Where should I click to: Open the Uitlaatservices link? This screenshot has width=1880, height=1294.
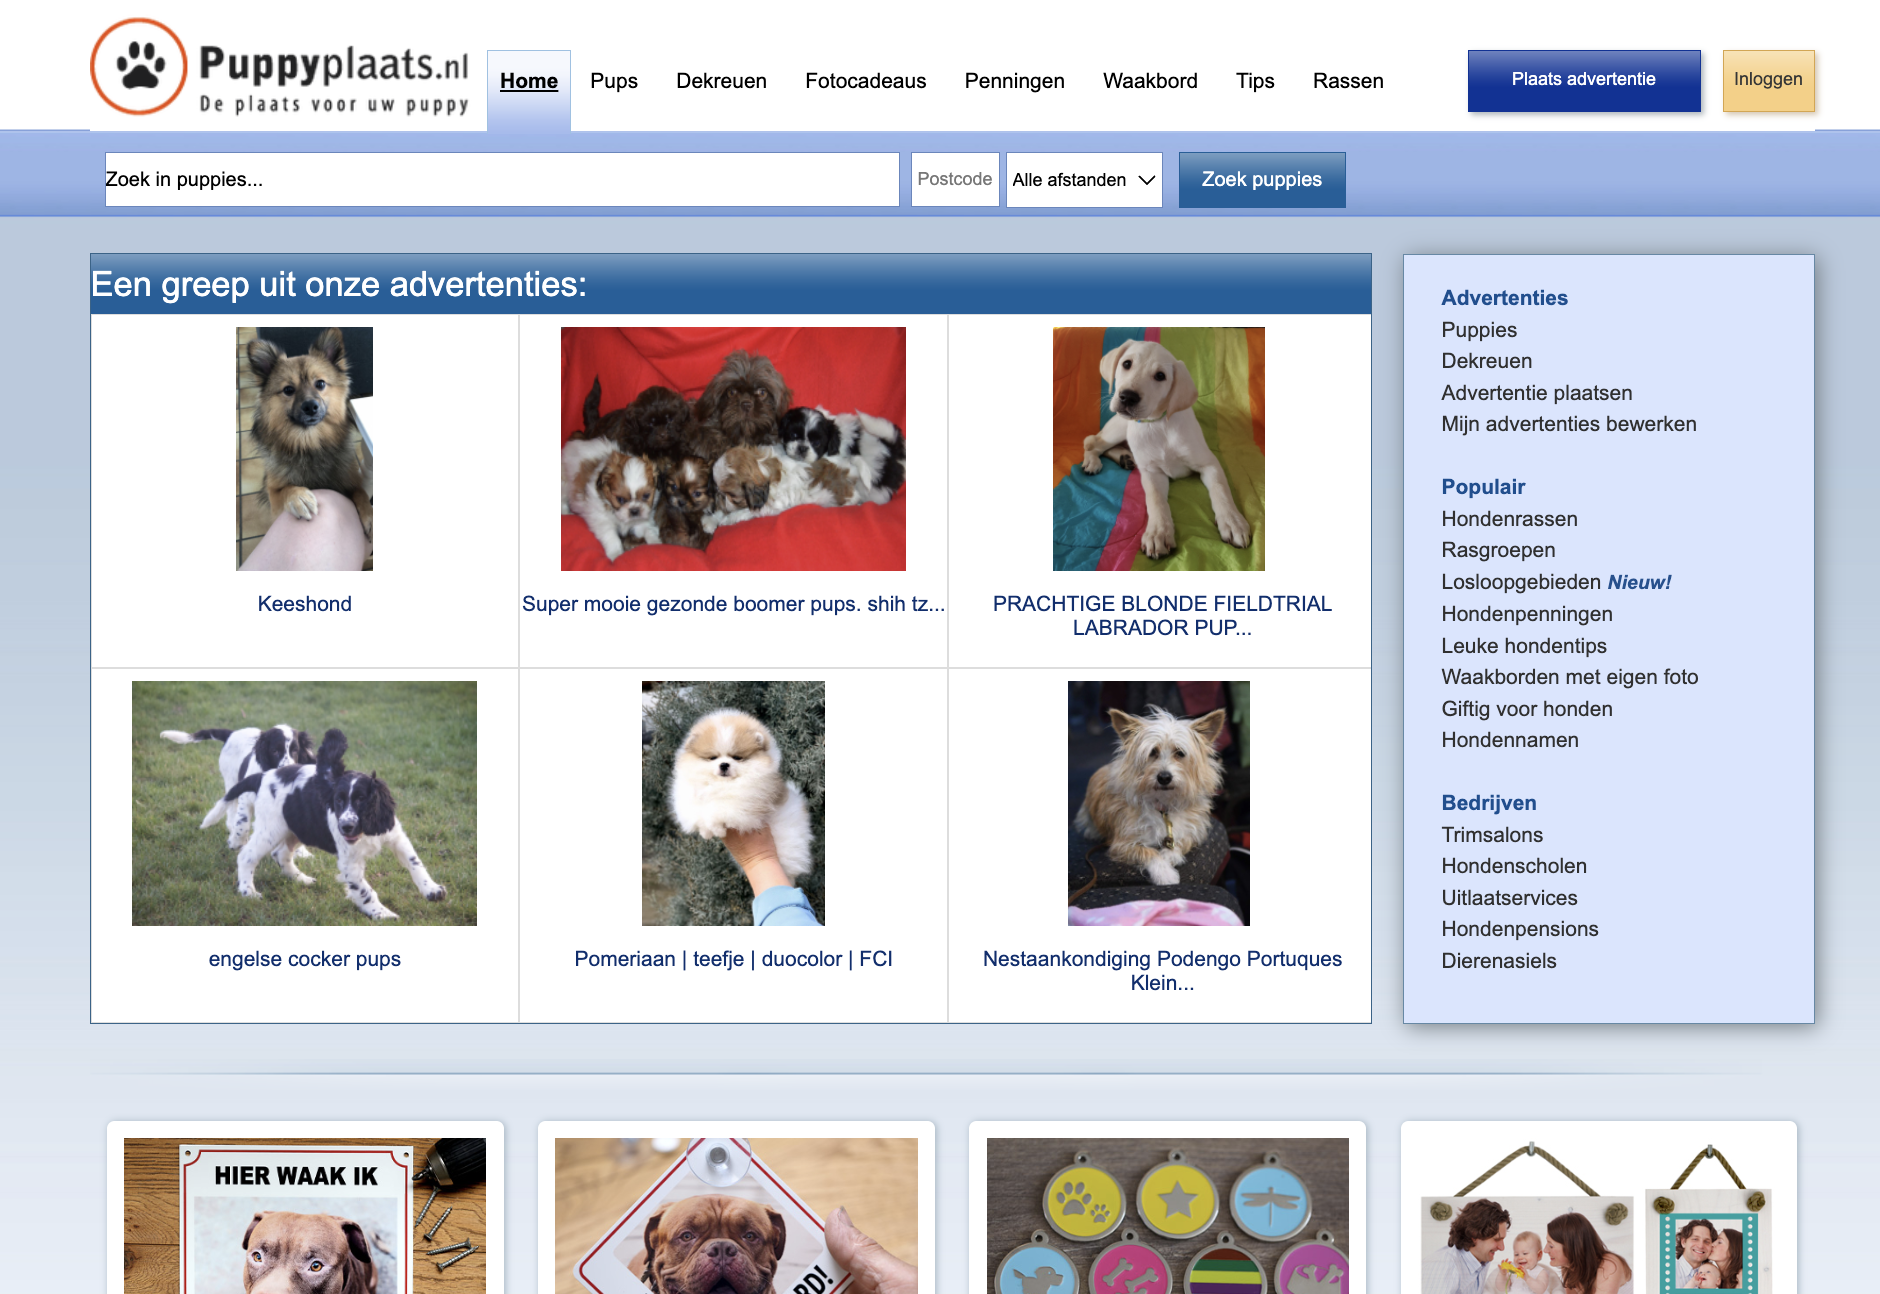1509,898
